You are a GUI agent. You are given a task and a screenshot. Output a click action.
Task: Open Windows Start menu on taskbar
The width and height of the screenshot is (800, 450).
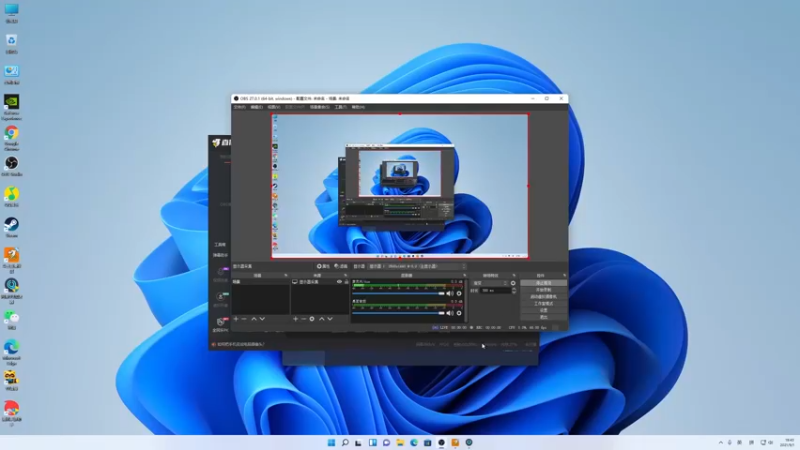tap(331, 442)
